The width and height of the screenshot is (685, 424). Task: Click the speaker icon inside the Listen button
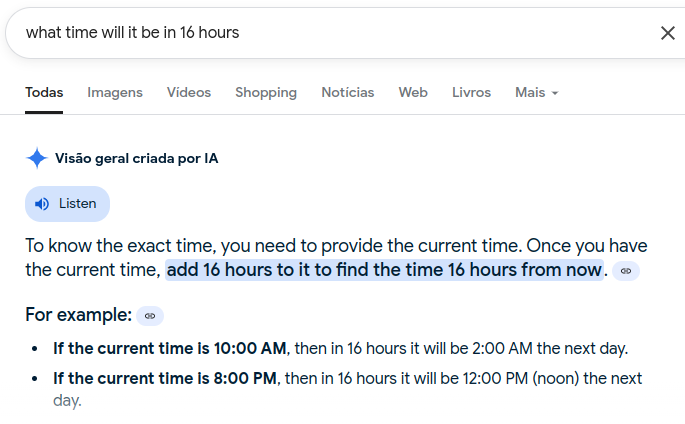(42, 204)
